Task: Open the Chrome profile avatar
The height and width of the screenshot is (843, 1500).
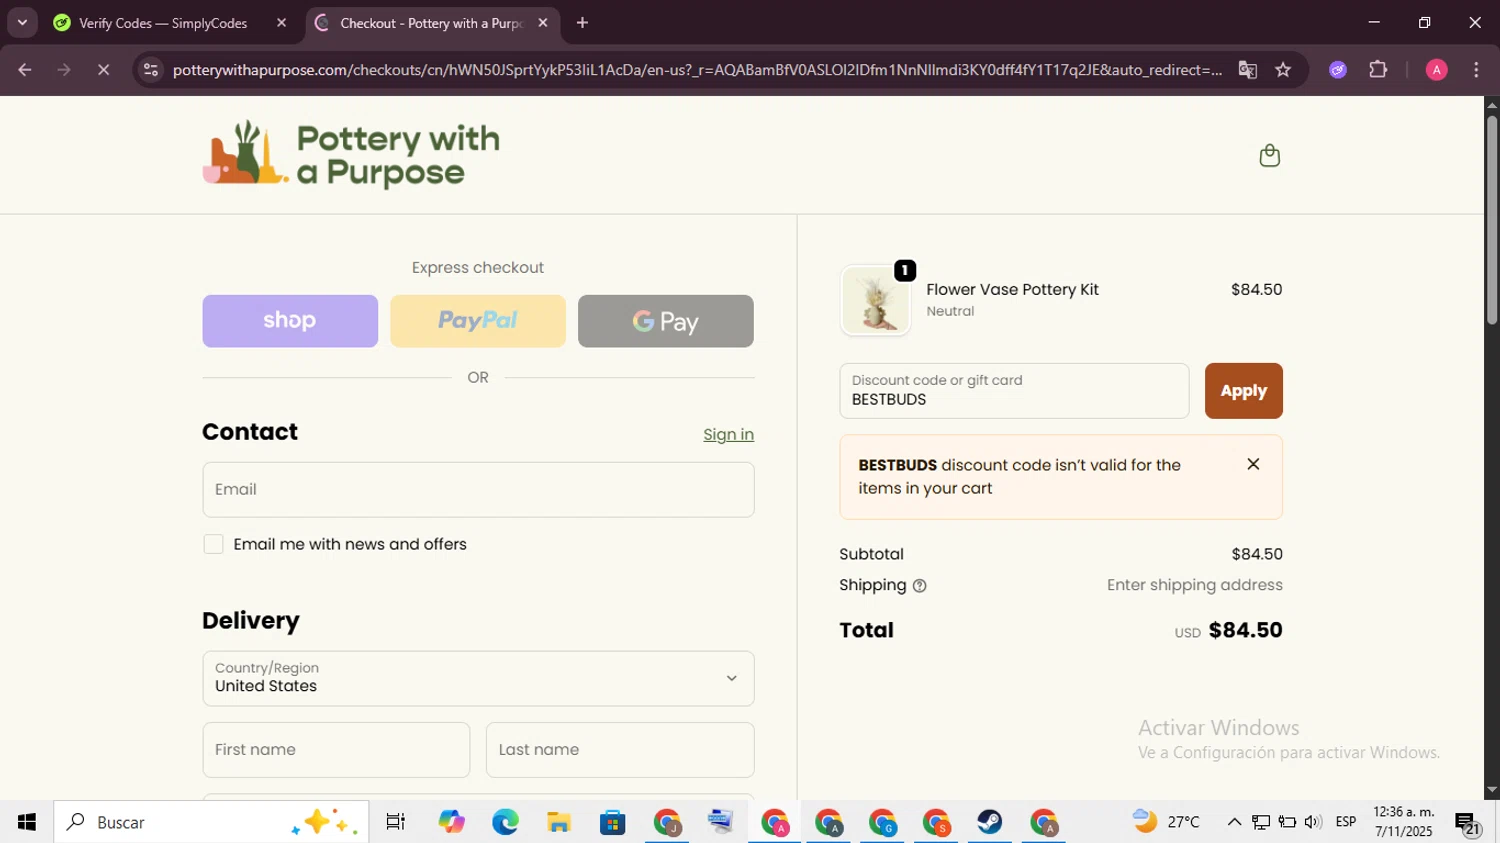Action: tap(1436, 70)
